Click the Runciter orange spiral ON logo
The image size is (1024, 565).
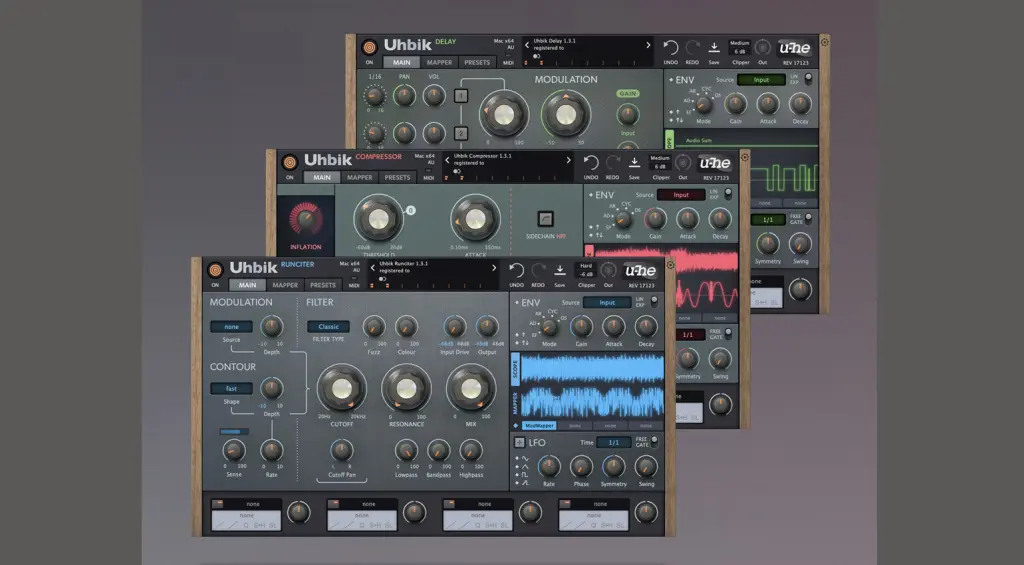coord(215,269)
